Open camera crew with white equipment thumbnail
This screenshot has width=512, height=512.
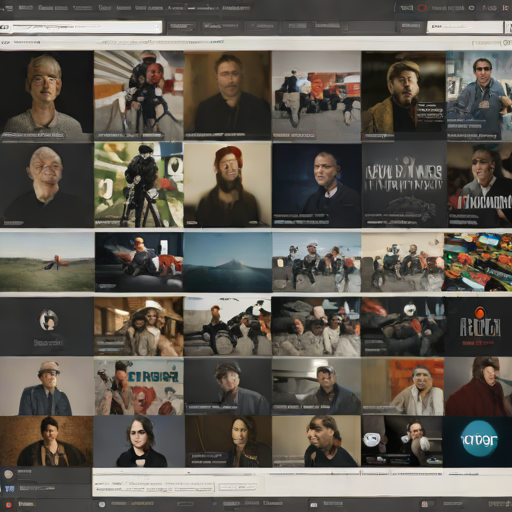tap(227, 327)
